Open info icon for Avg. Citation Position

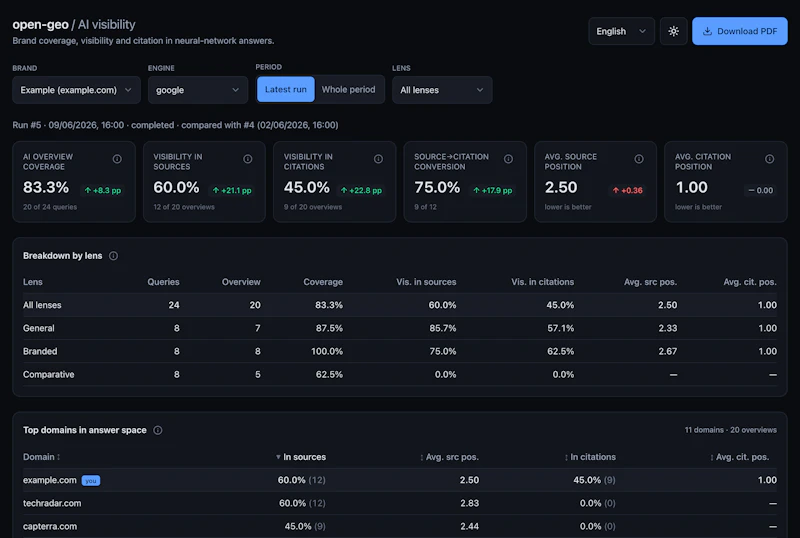click(769, 159)
